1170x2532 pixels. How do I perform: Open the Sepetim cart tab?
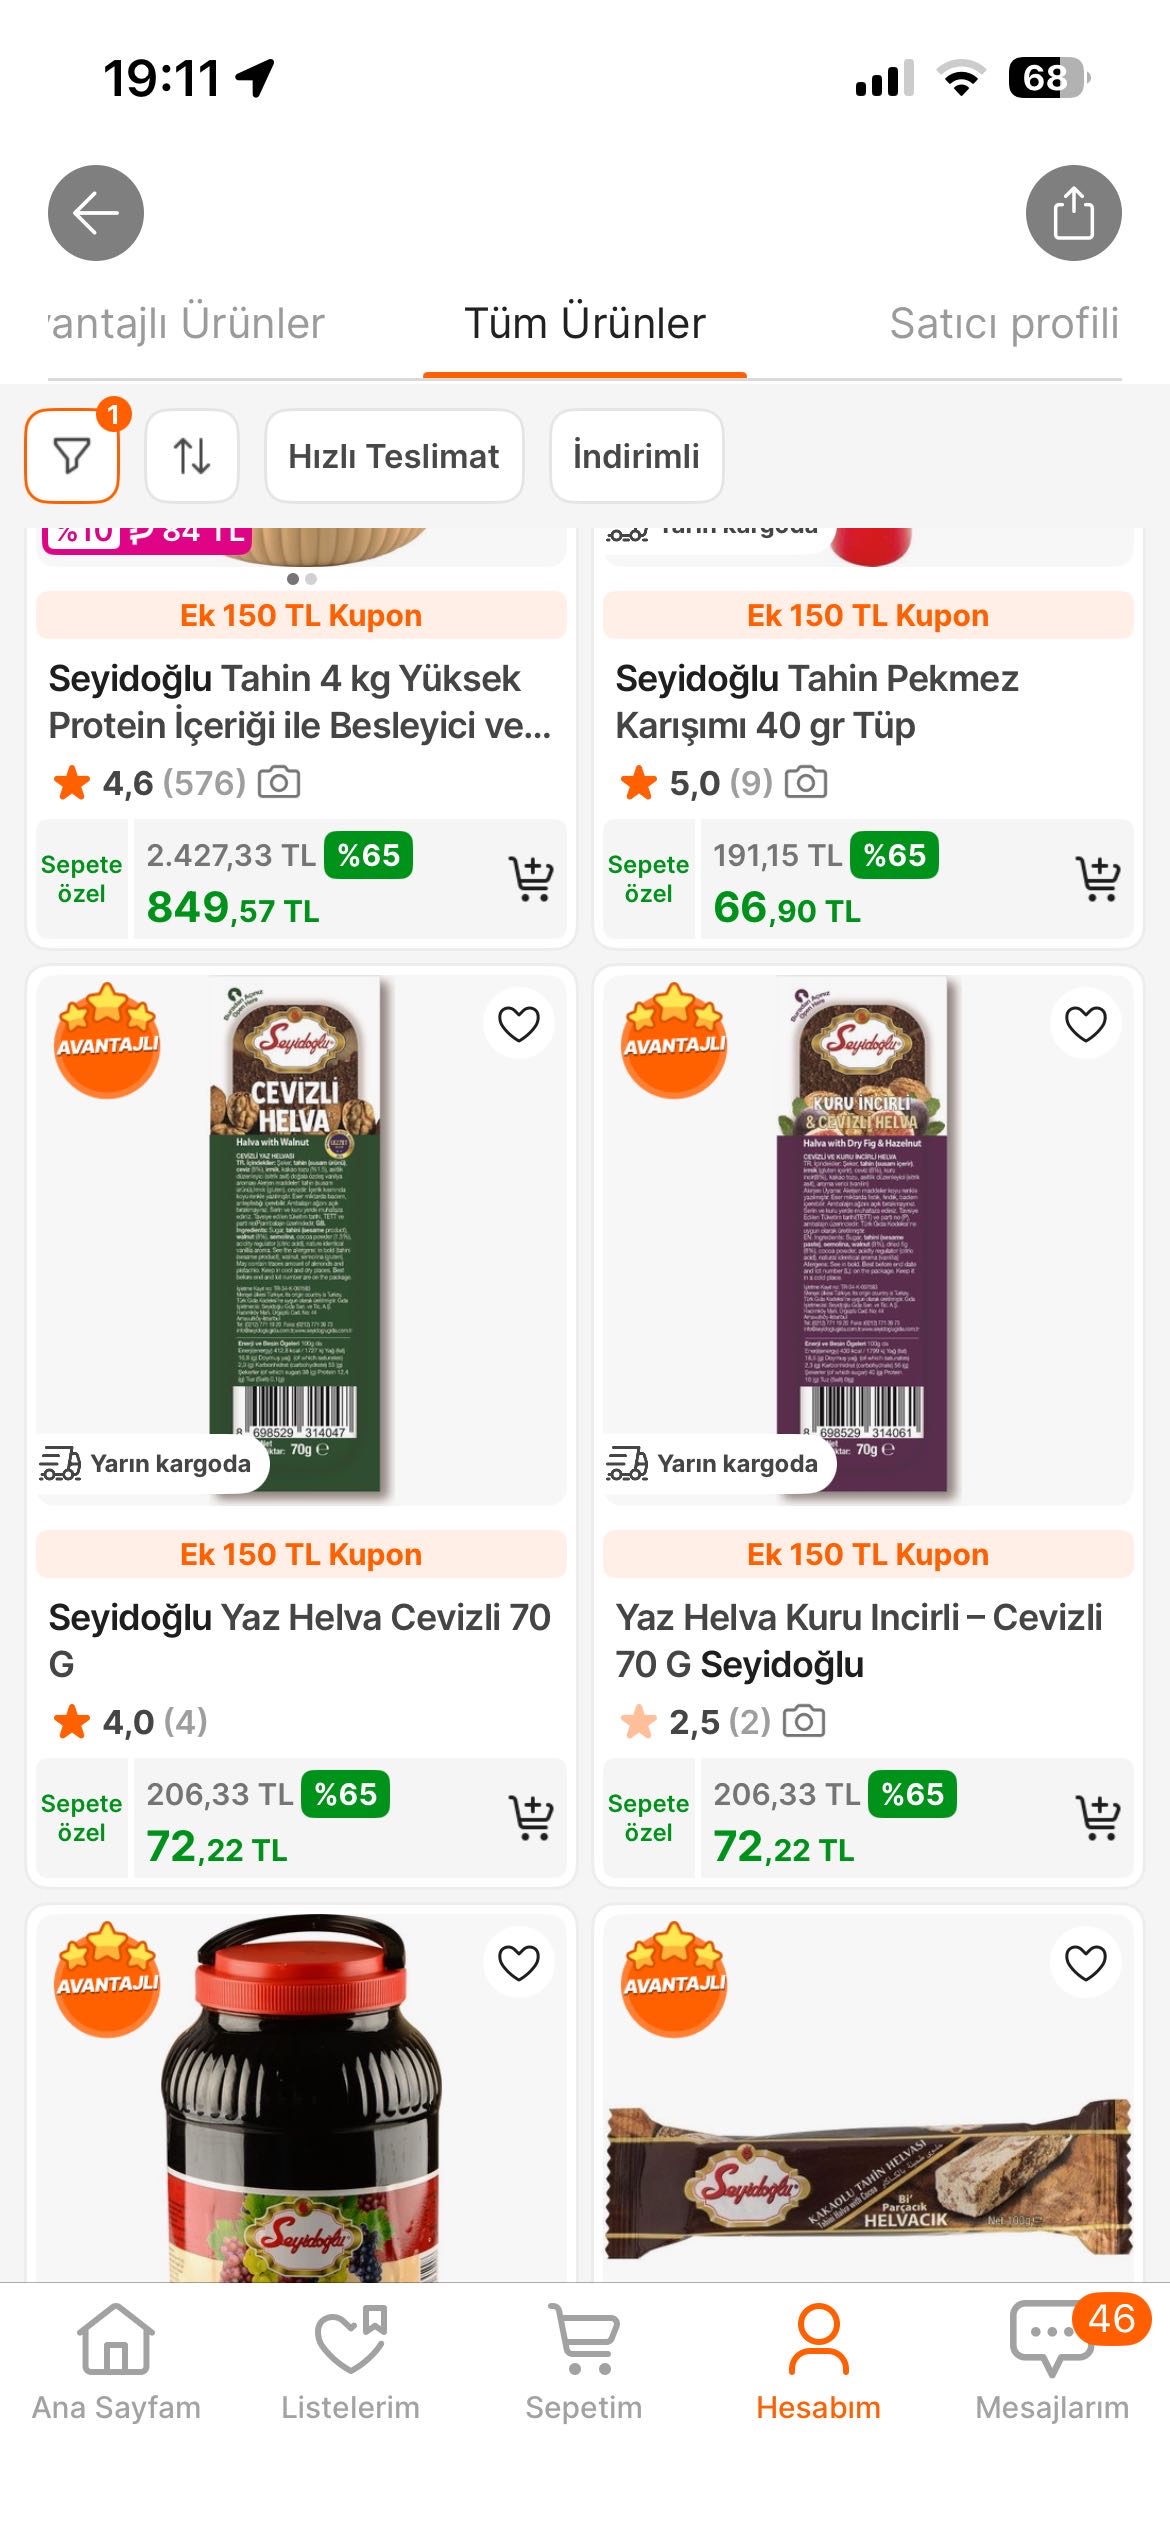[x=584, y=2362]
